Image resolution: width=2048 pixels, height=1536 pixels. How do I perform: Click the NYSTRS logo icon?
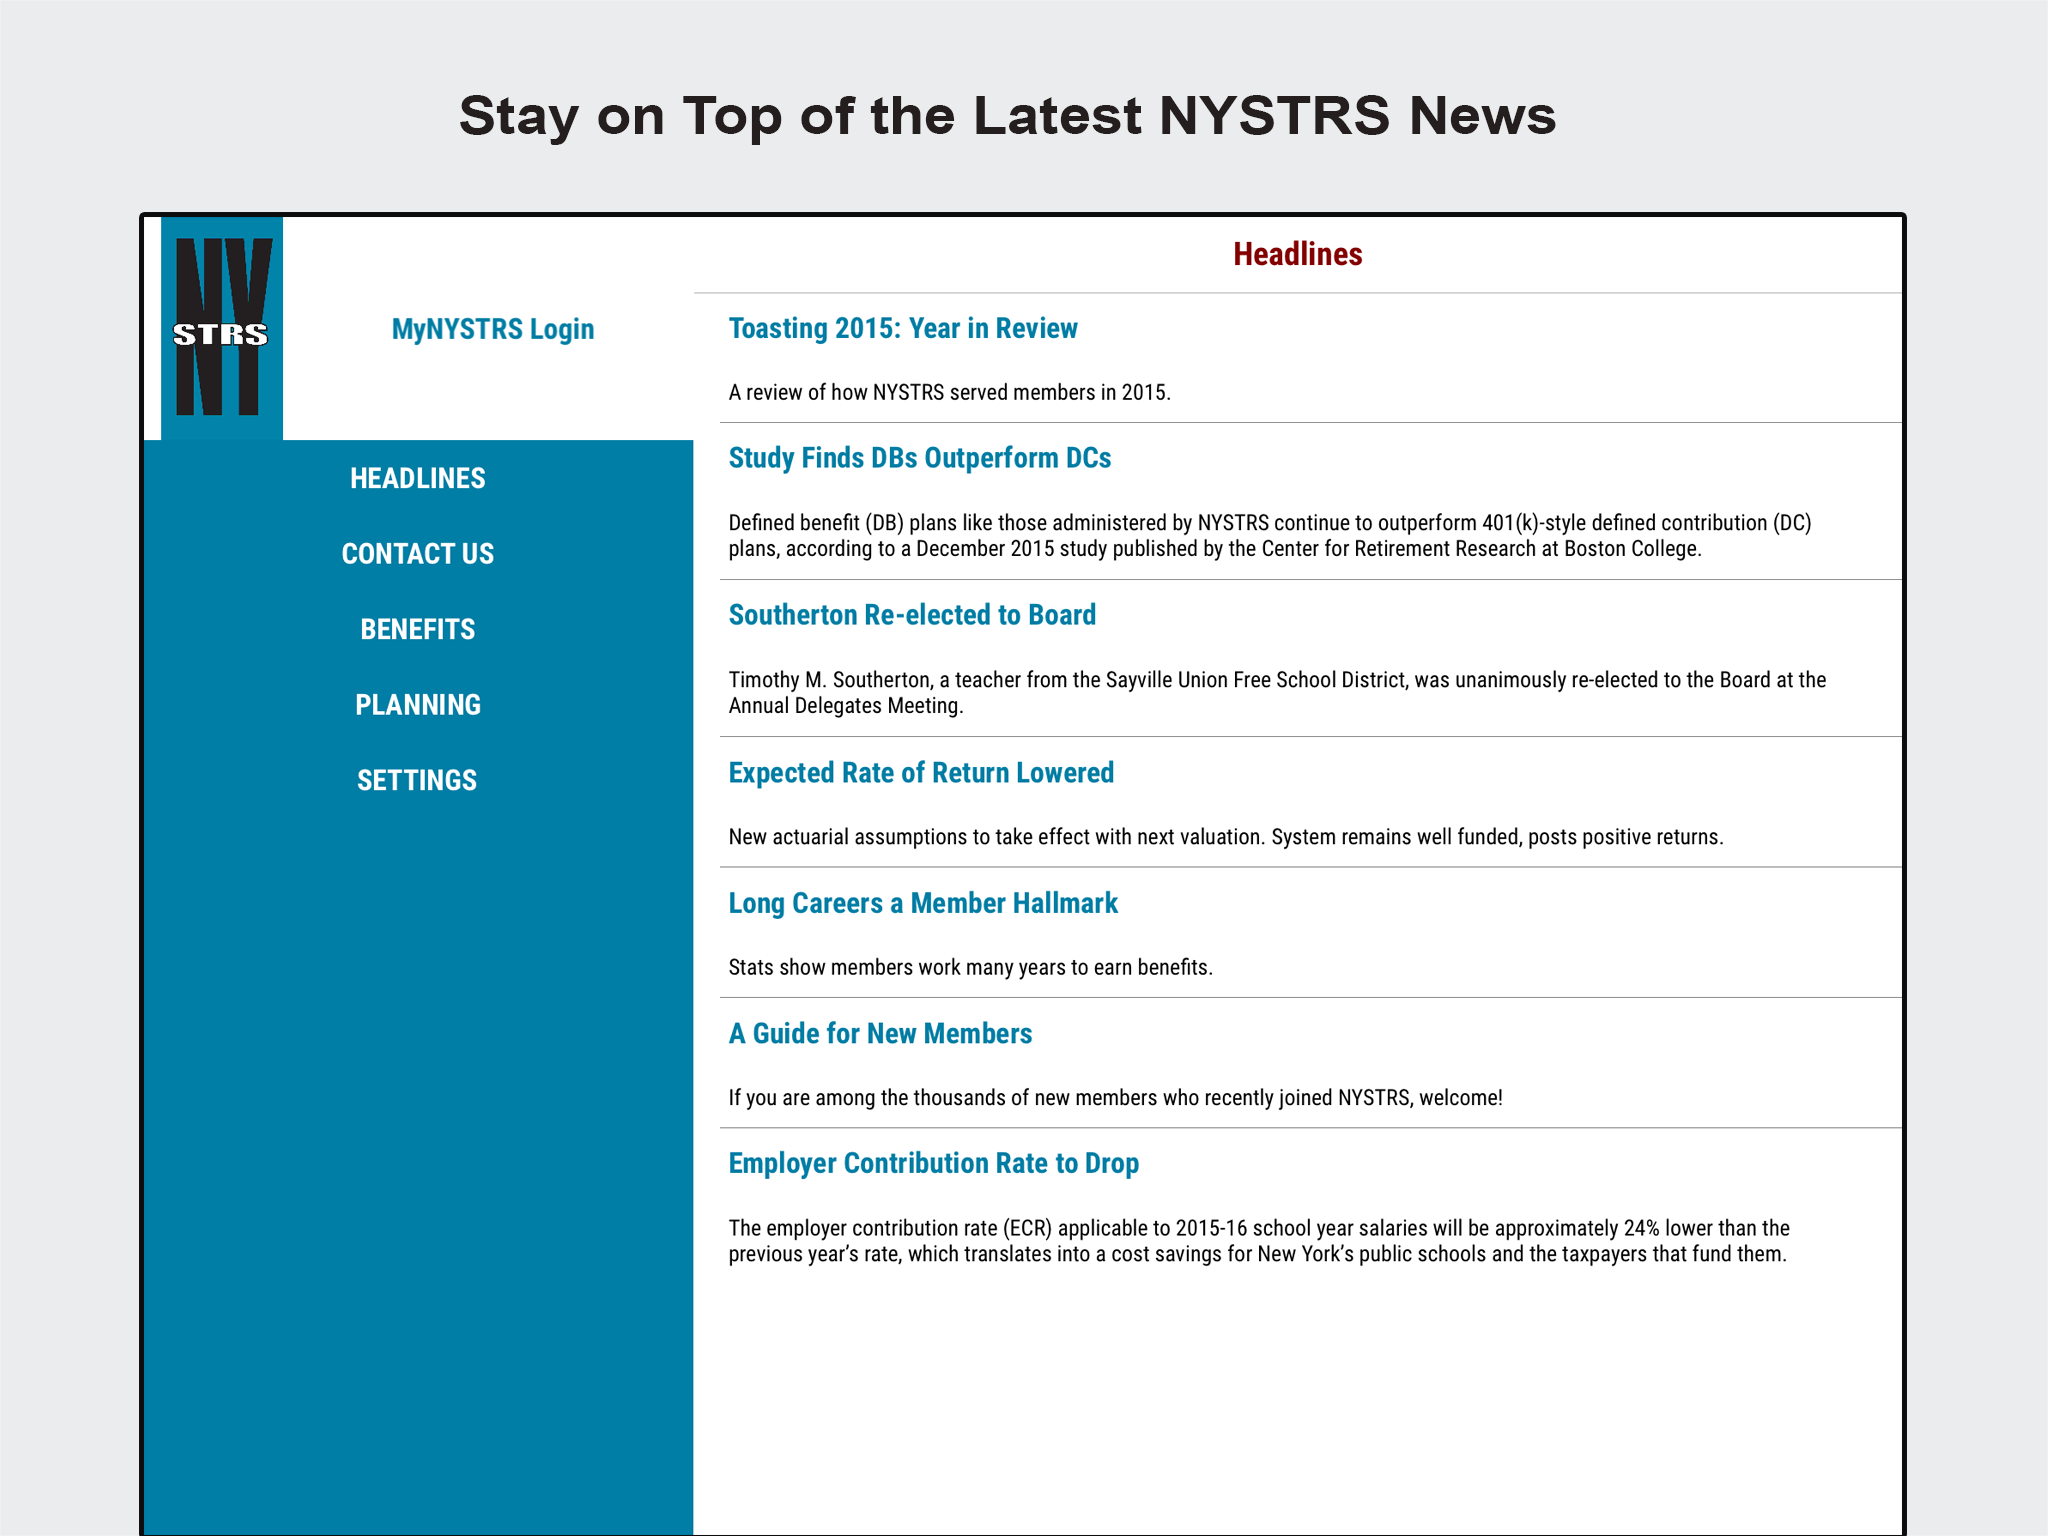[x=221, y=328]
